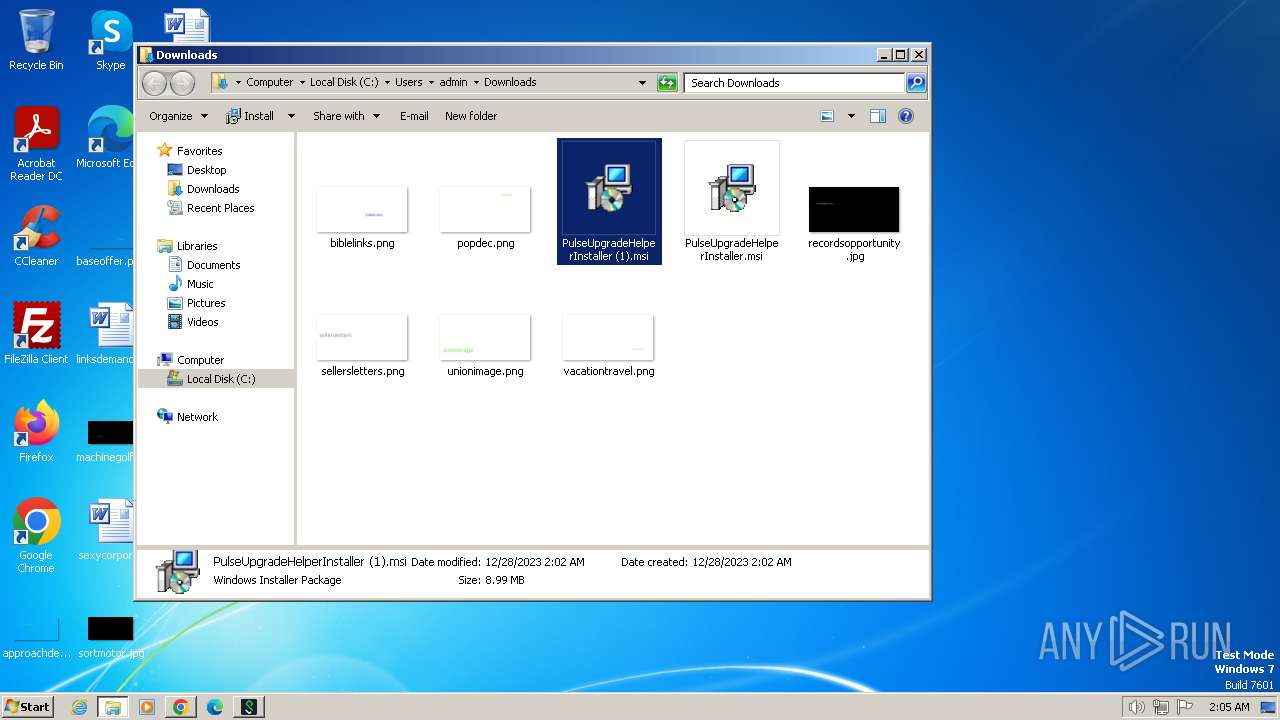Open Microsoft Edge from the taskbar

coord(215,707)
